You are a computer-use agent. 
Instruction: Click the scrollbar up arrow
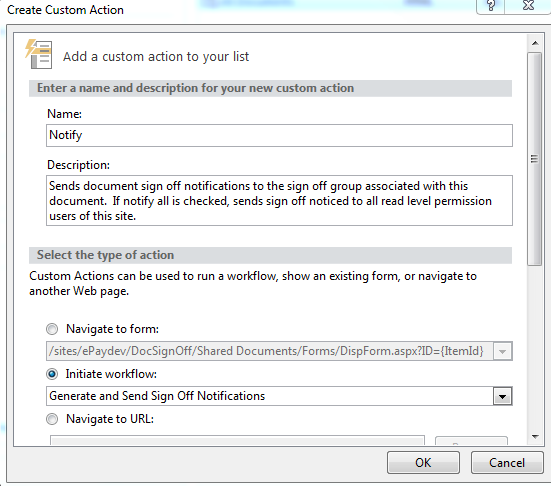[535, 43]
